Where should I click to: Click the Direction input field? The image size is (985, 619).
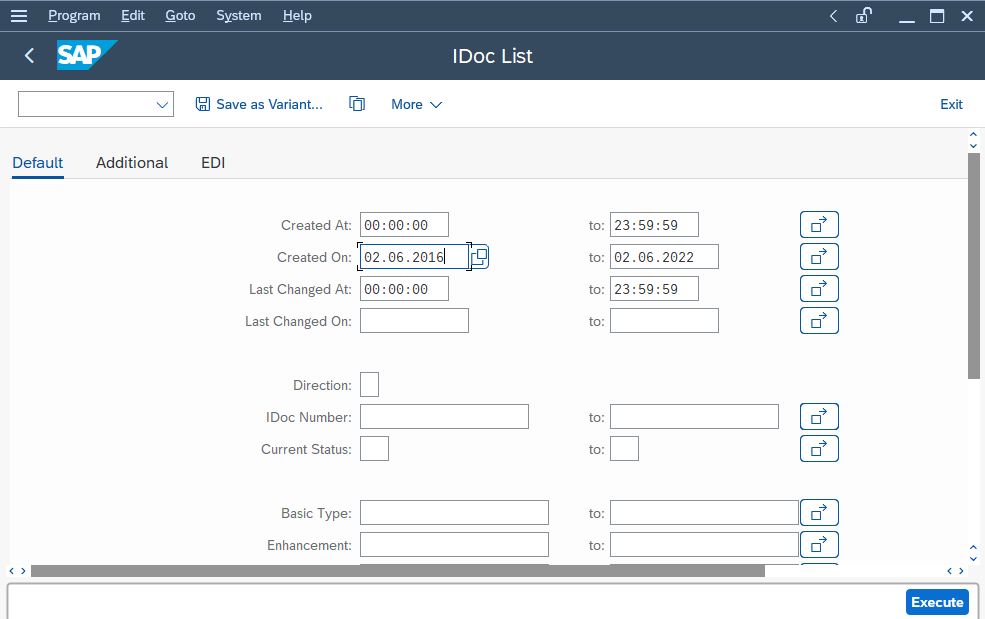(x=369, y=385)
